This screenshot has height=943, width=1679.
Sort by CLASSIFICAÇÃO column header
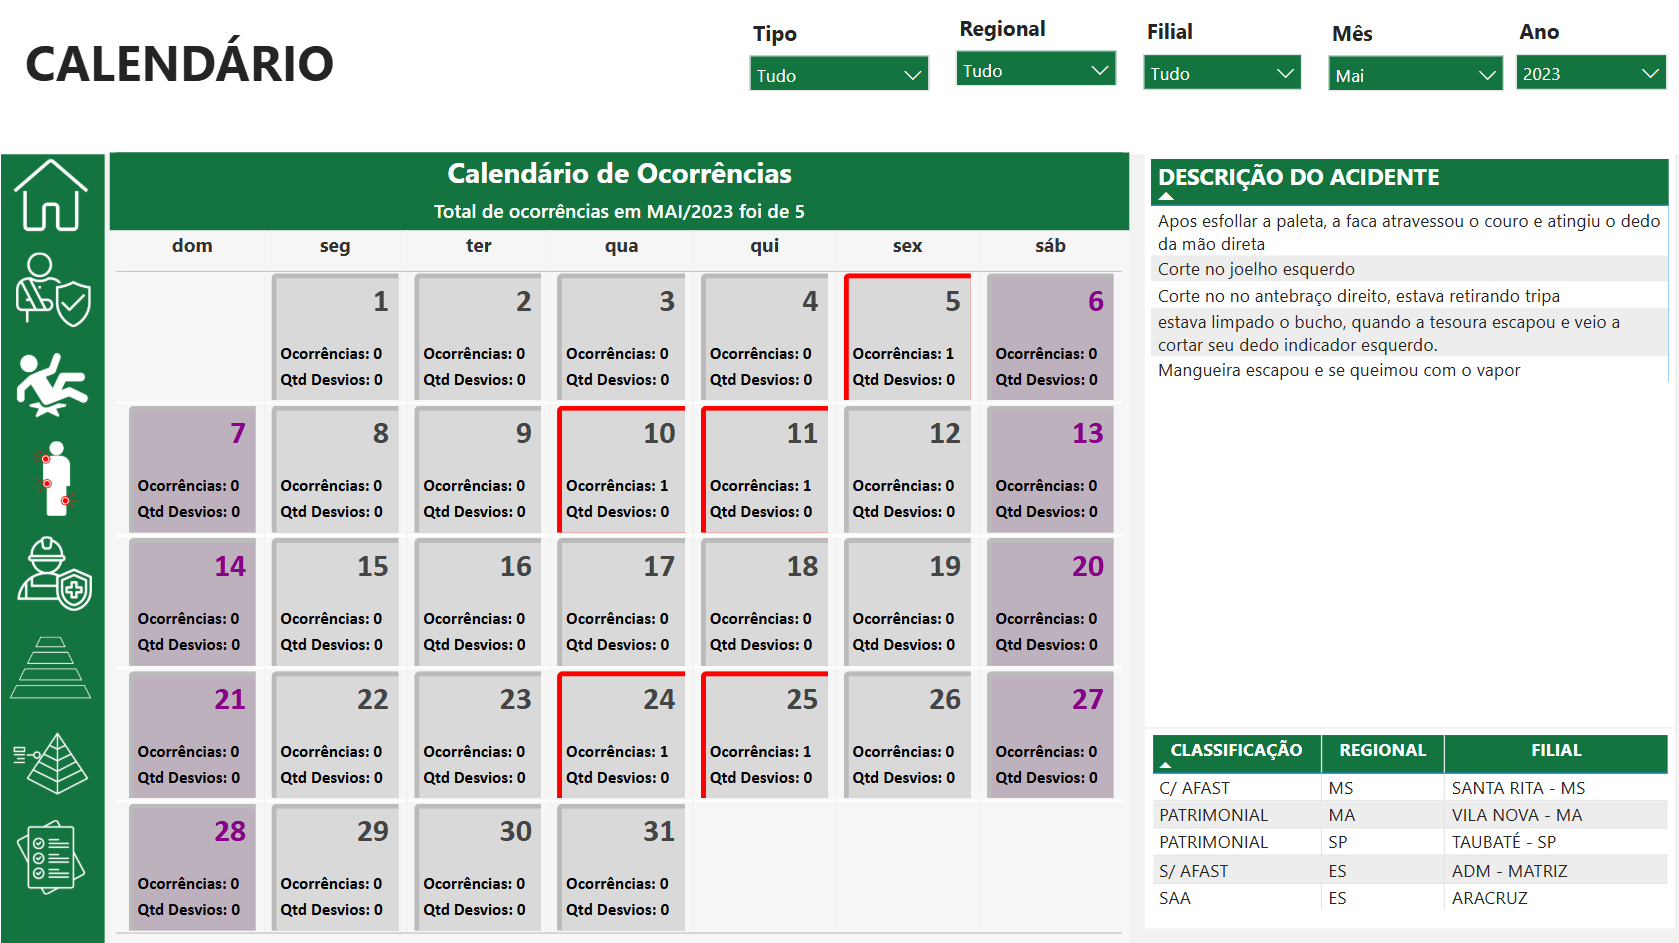(1236, 750)
